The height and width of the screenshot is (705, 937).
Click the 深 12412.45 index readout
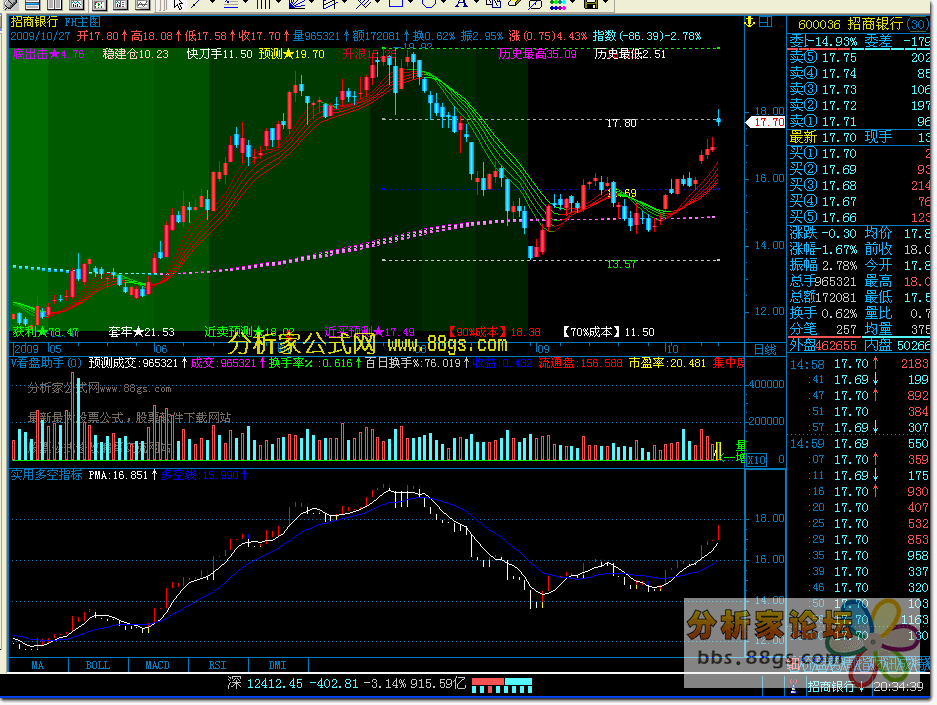(x=345, y=683)
